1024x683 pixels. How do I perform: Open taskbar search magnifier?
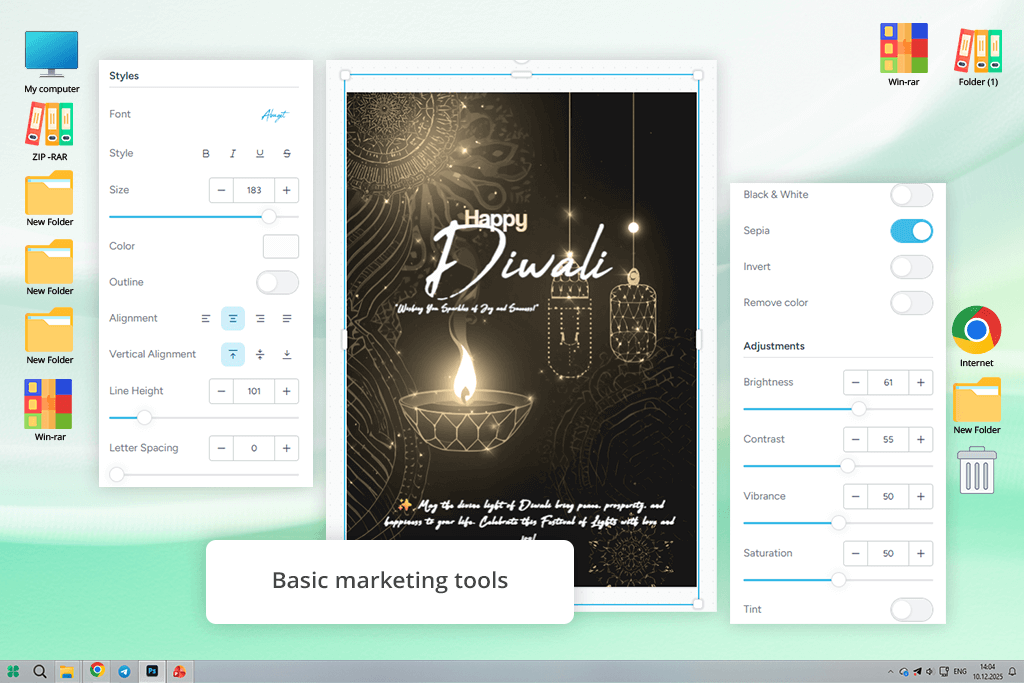coord(40,671)
